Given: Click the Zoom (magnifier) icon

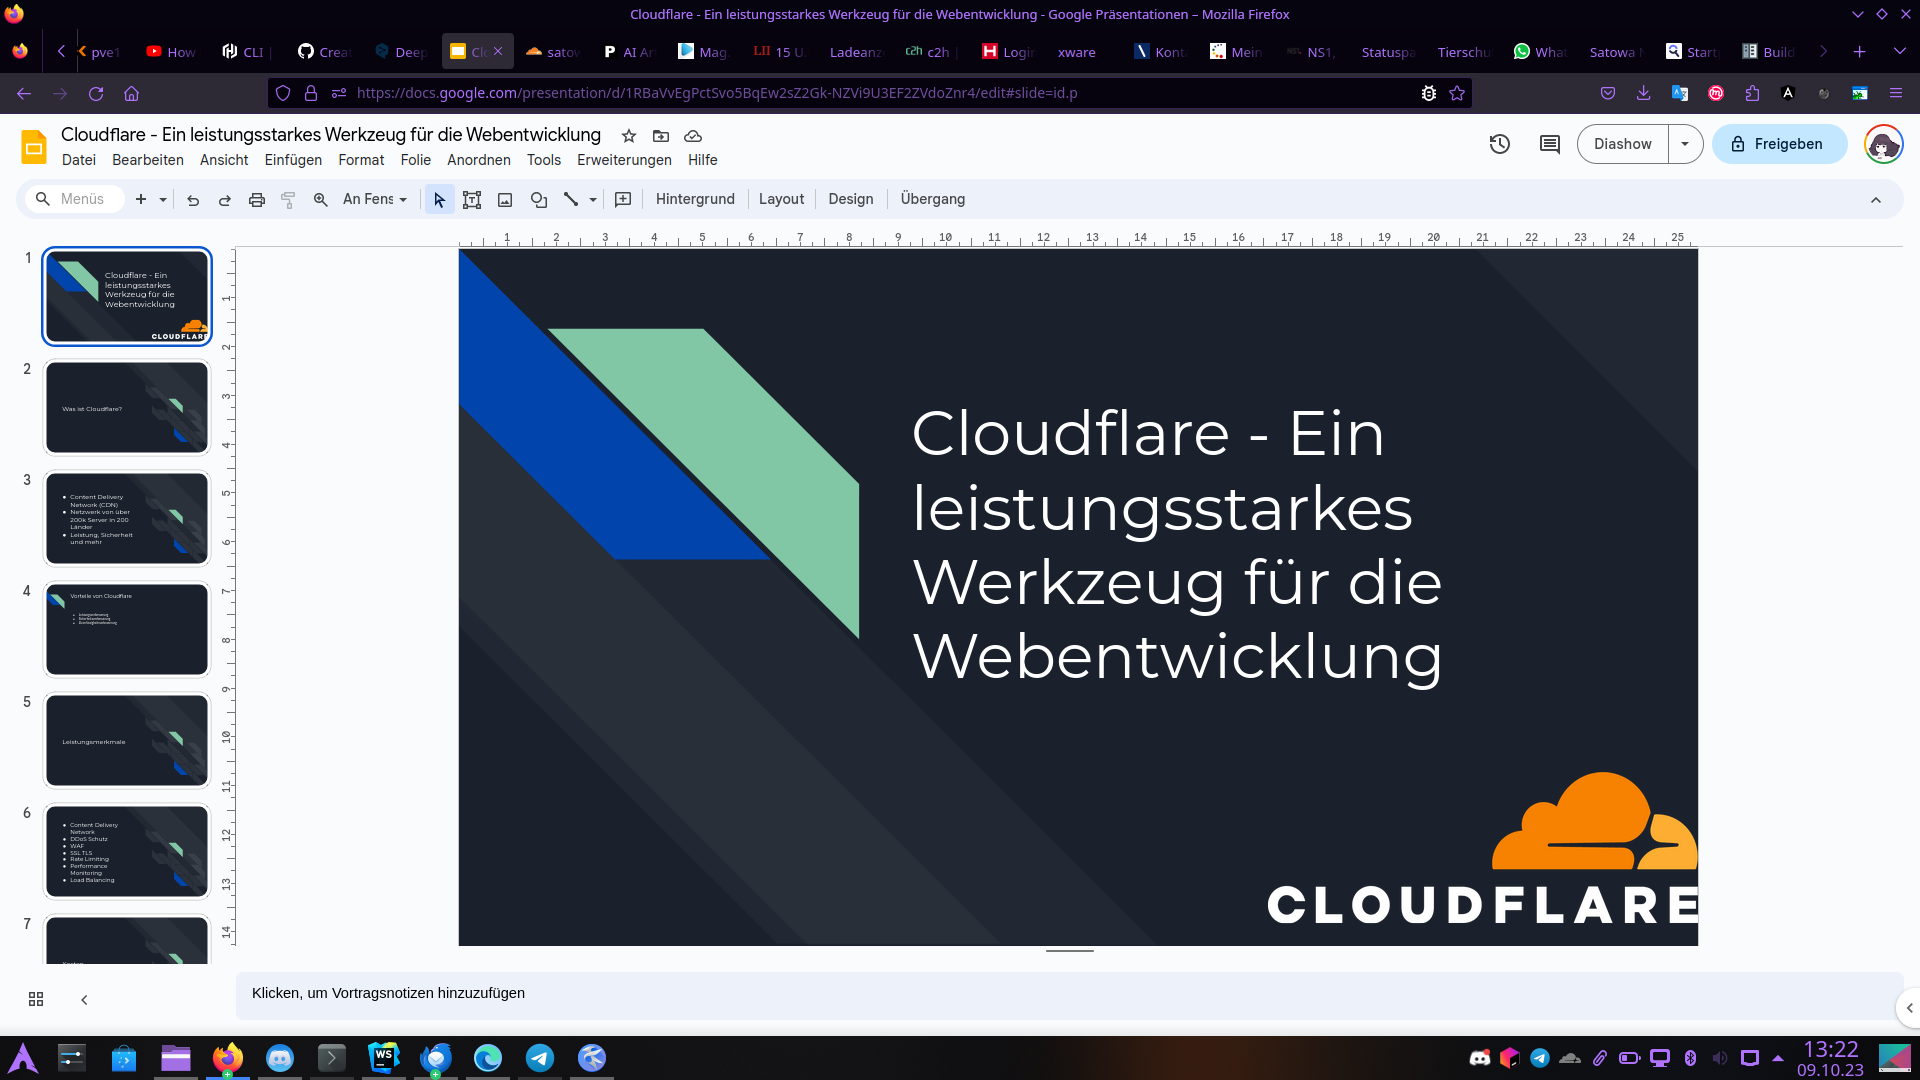Looking at the screenshot, I should [x=320, y=199].
